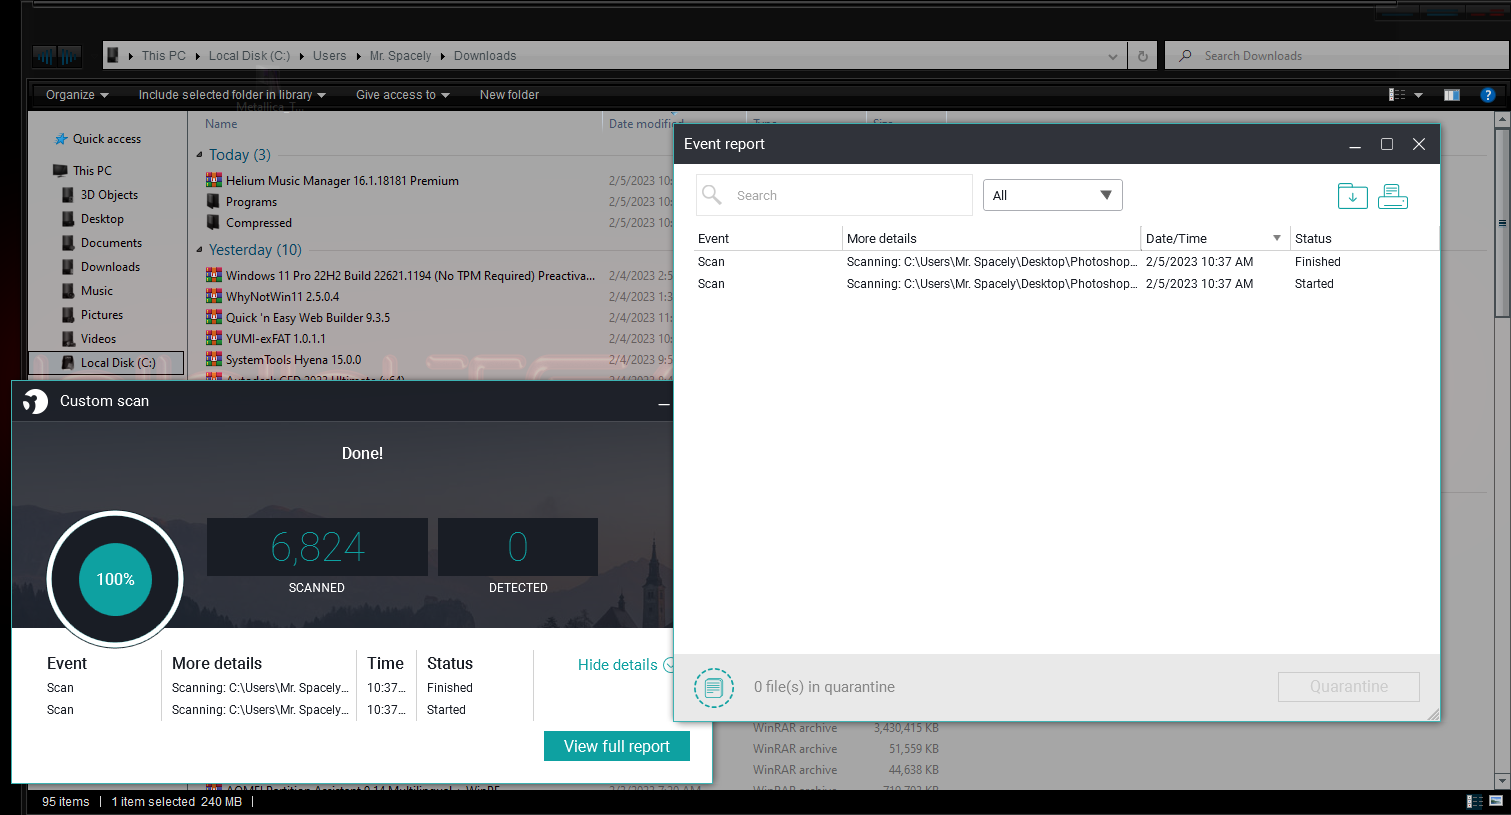Click the details view icon in status bar
The width and height of the screenshot is (1511, 815).
1474,801
